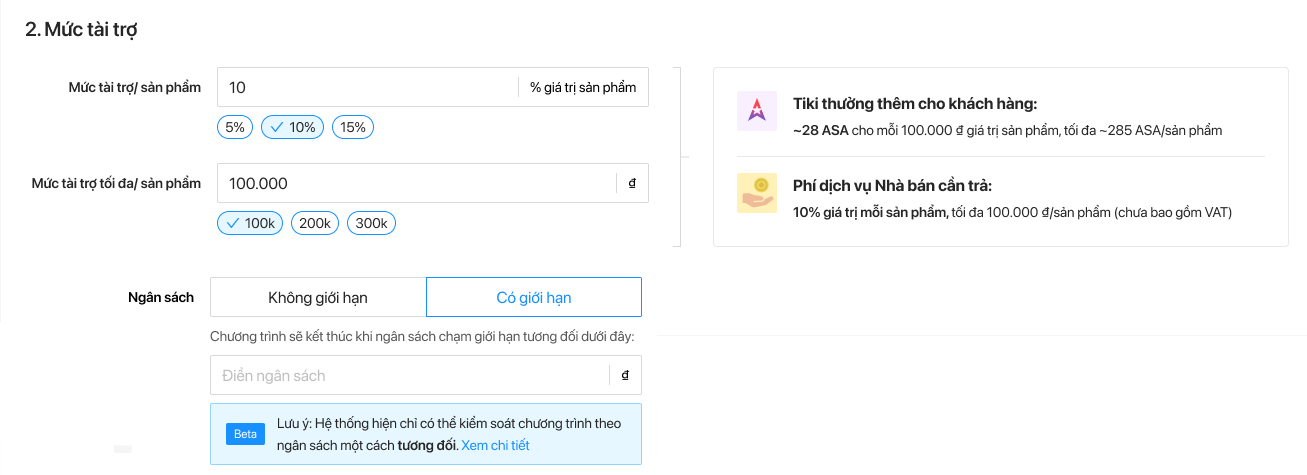This screenshot has width=1307, height=475.
Task: Switch budget to Có giới hạn
Action: coord(534,297)
